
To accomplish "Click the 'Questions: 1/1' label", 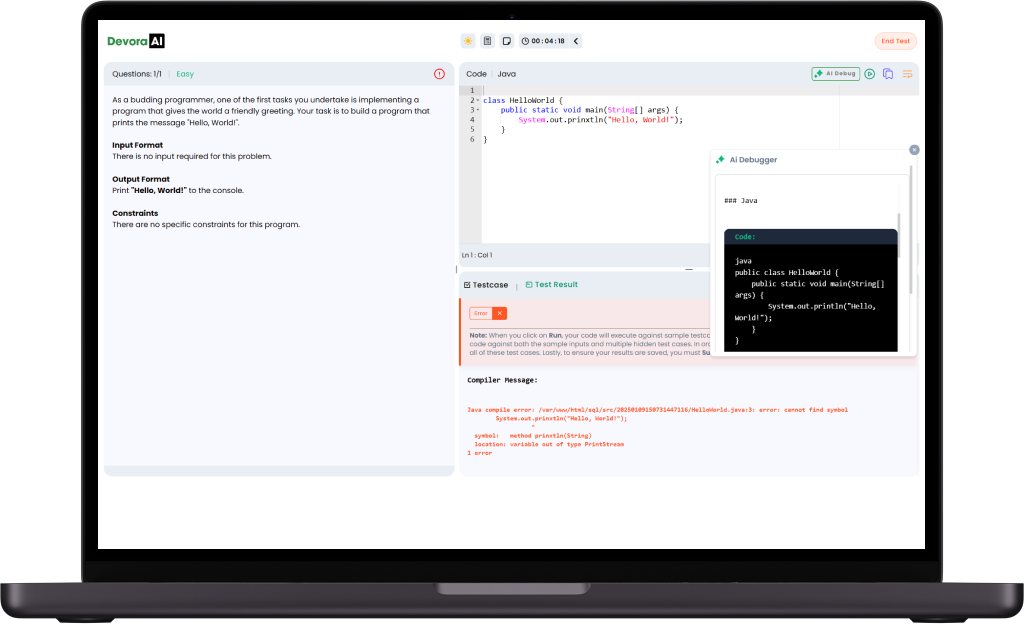I will pyautogui.click(x=136, y=74).
